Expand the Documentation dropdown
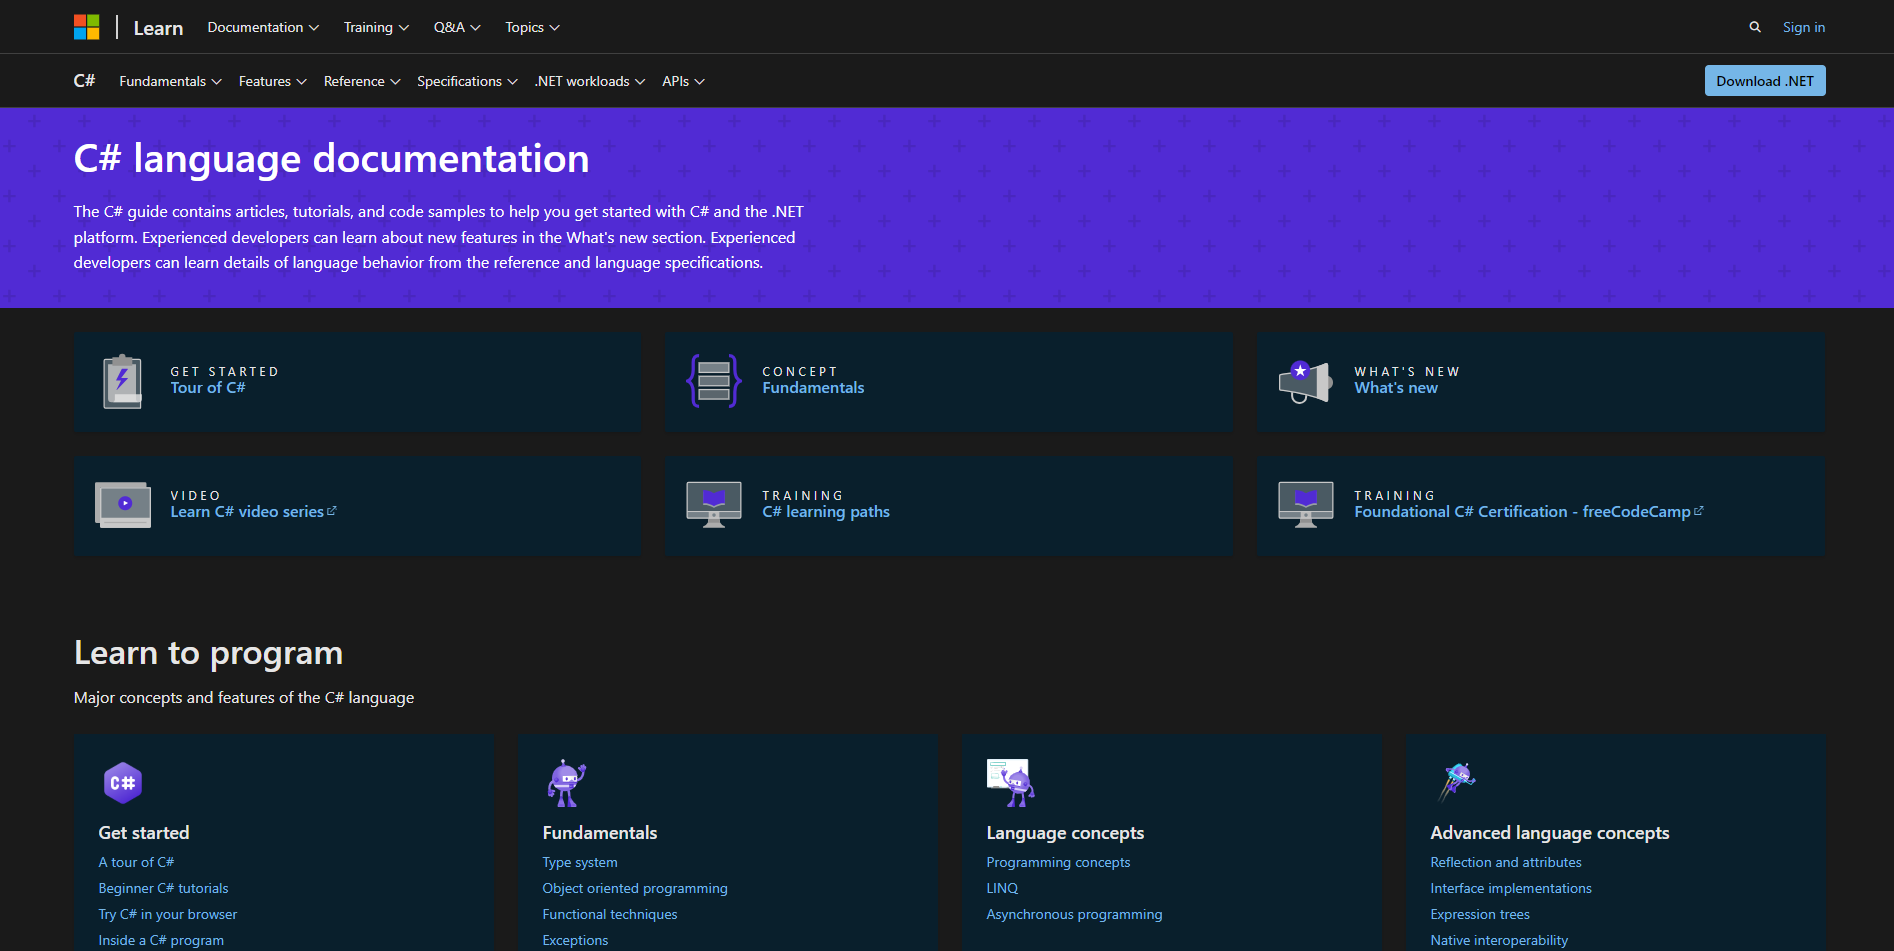 coord(263,27)
